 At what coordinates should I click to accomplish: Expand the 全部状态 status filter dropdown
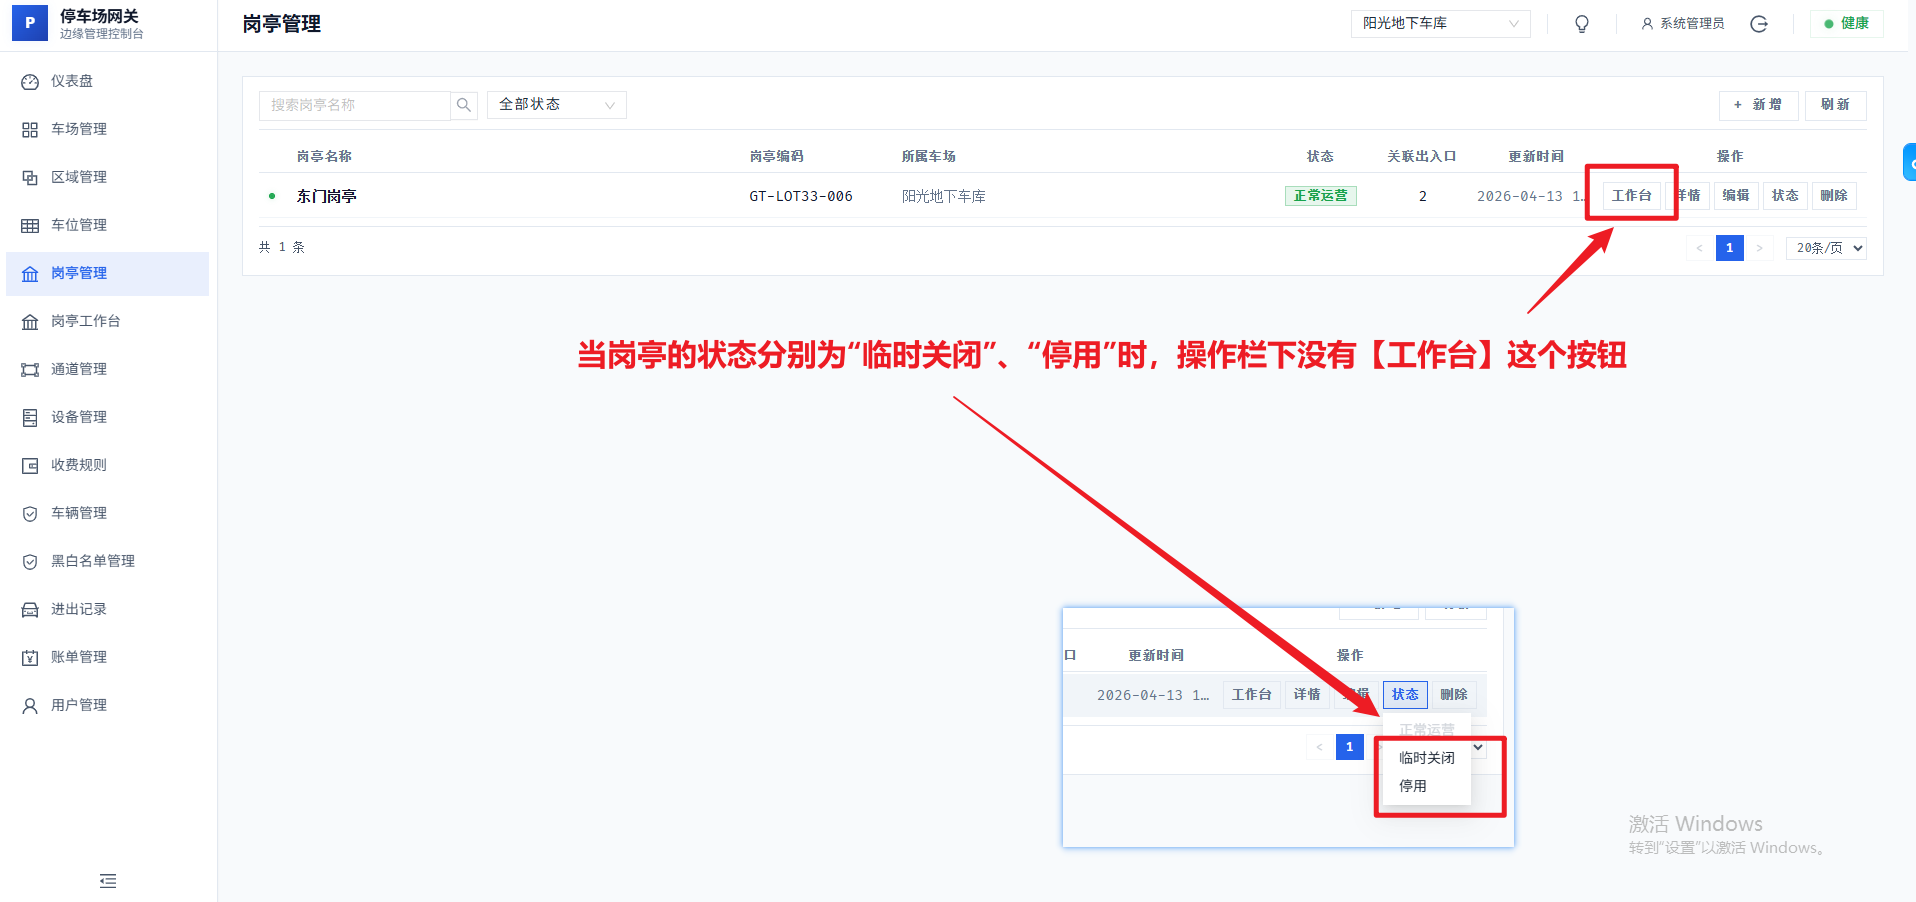click(x=556, y=104)
